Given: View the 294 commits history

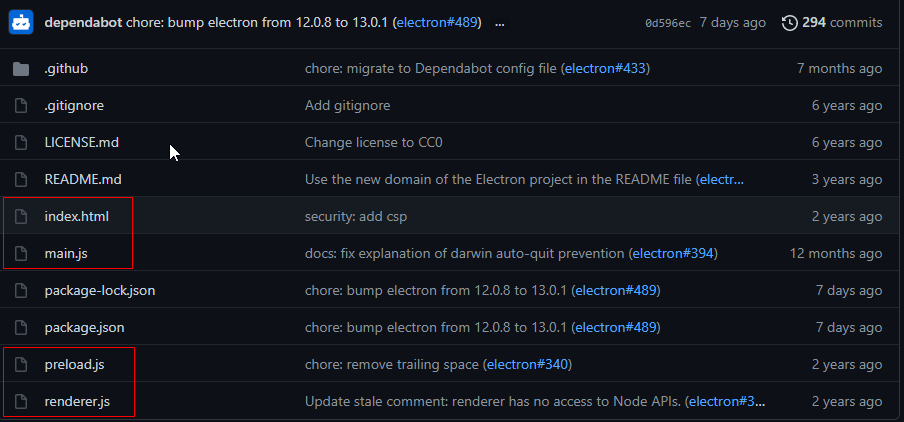Looking at the screenshot, I should point(842,22).
